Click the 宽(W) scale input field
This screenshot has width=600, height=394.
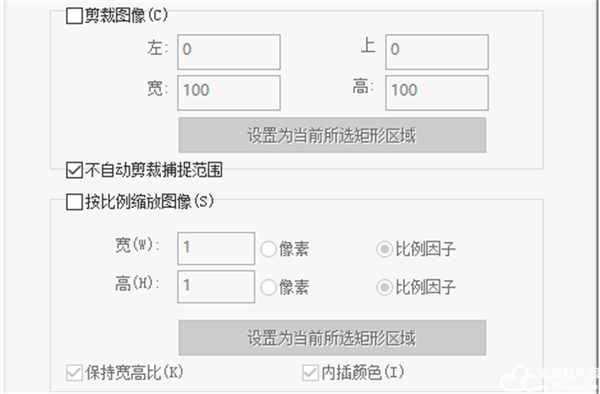pyautogui.click(x=216, y=248)
